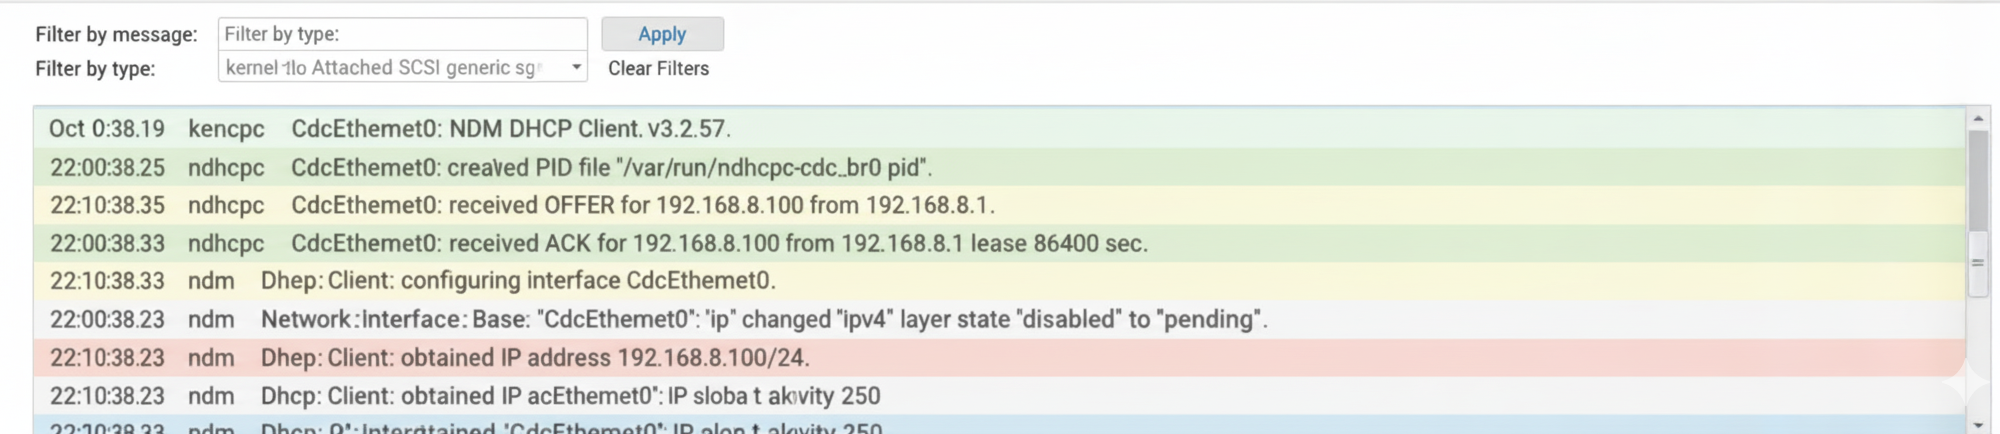2000x434 pixels.
Task: Click the scrollbar track below the thumb
Action: pyautogui.click(x=1977, y=350)
